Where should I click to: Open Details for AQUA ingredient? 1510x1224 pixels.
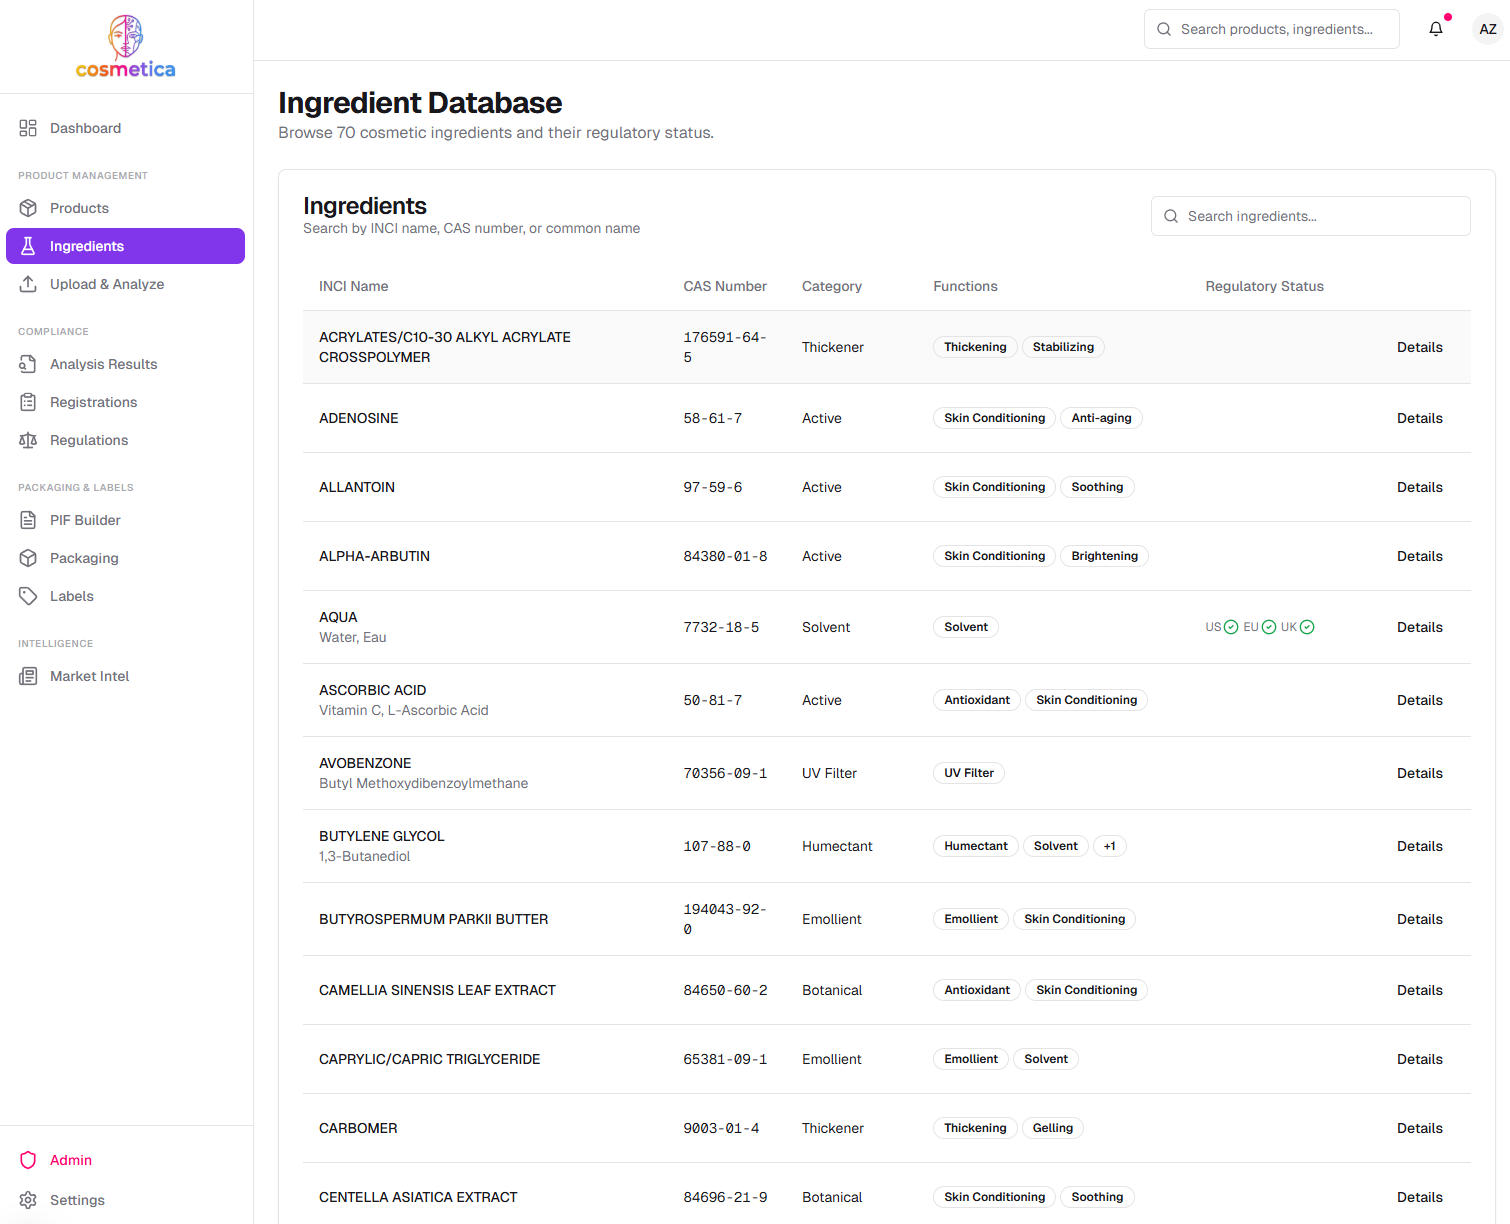[1419, 627]
